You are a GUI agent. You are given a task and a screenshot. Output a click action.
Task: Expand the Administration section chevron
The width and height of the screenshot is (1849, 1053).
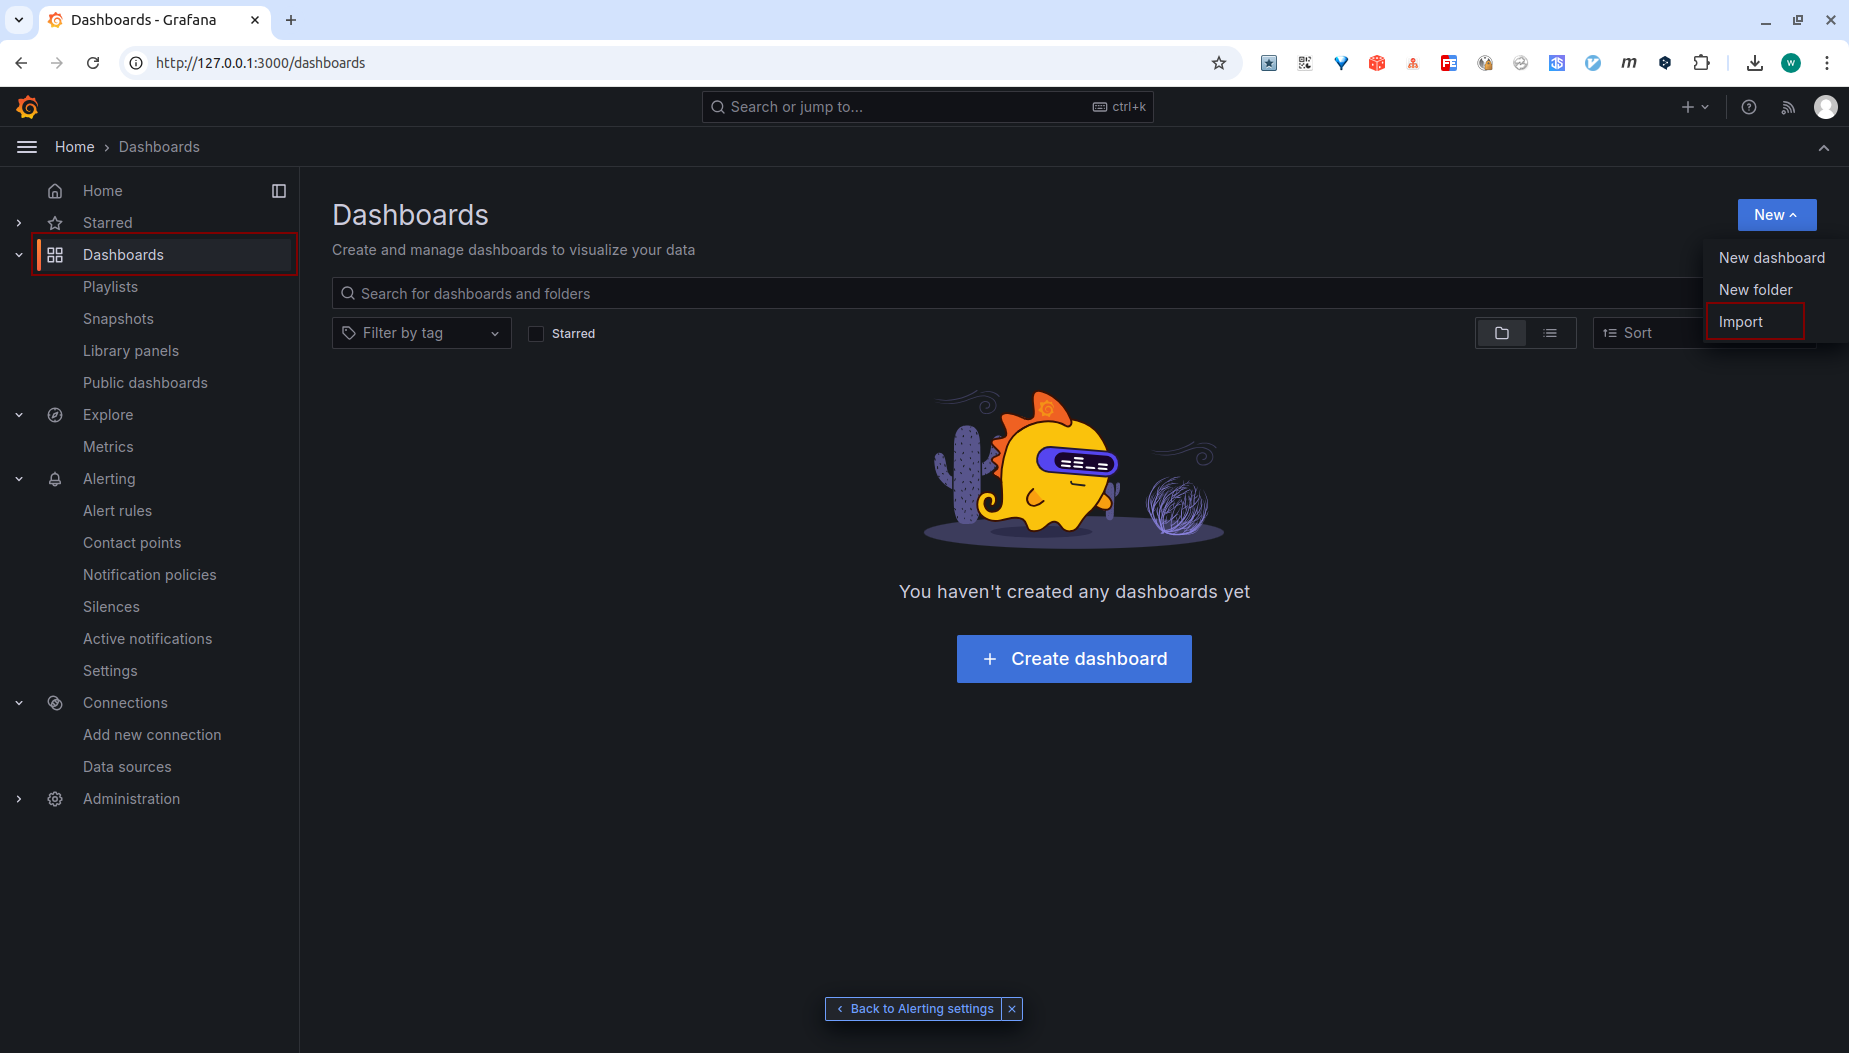[19, 799]
